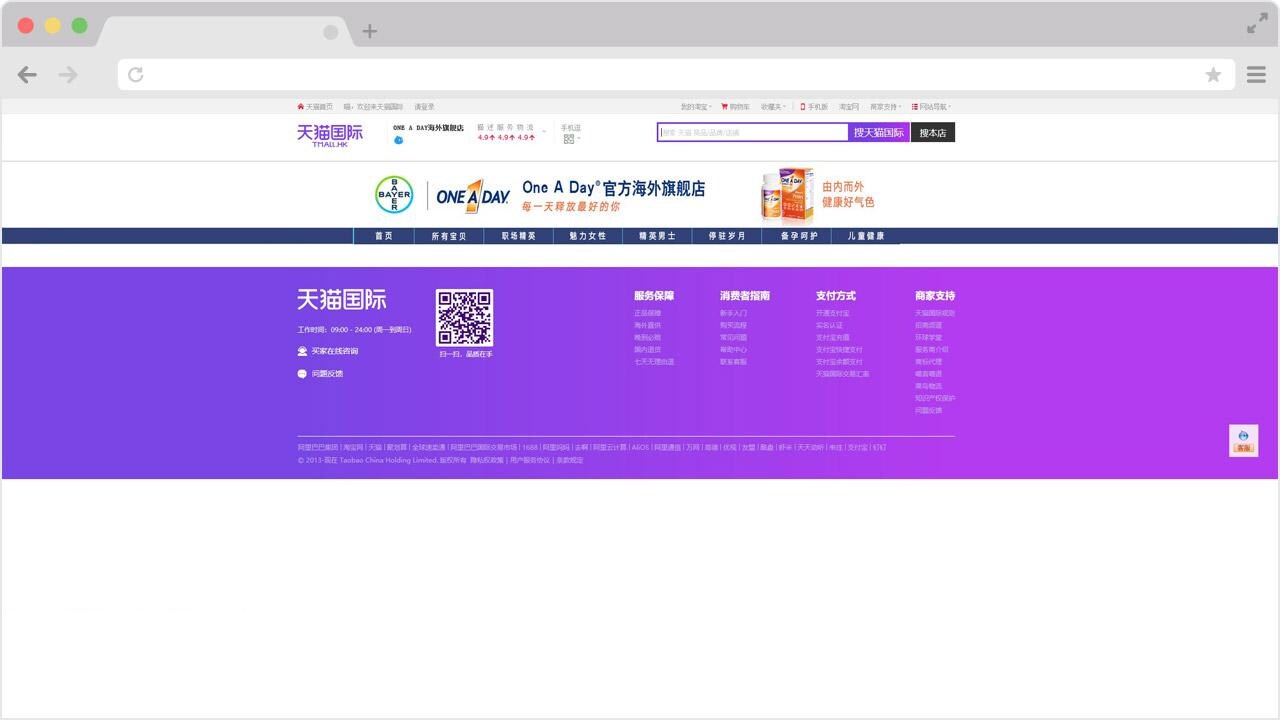Click the footer QR code image
Screen dimensions: 1280x720
click(x=464, y=318)
